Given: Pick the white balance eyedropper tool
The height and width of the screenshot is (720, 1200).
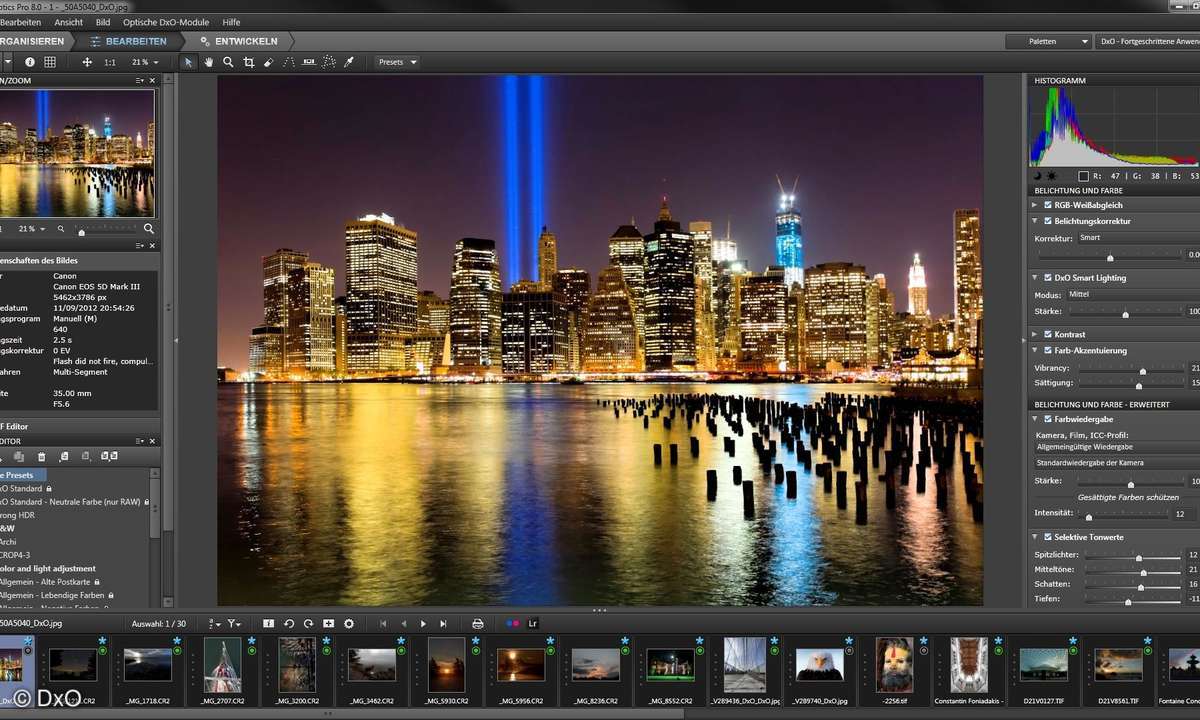Looking at the screenshot, I should click(348, 62).
